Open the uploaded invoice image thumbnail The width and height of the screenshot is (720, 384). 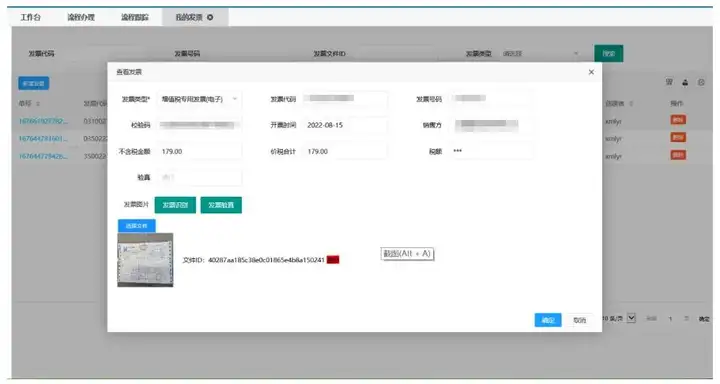pyautogui.click(x=145, y=260)
